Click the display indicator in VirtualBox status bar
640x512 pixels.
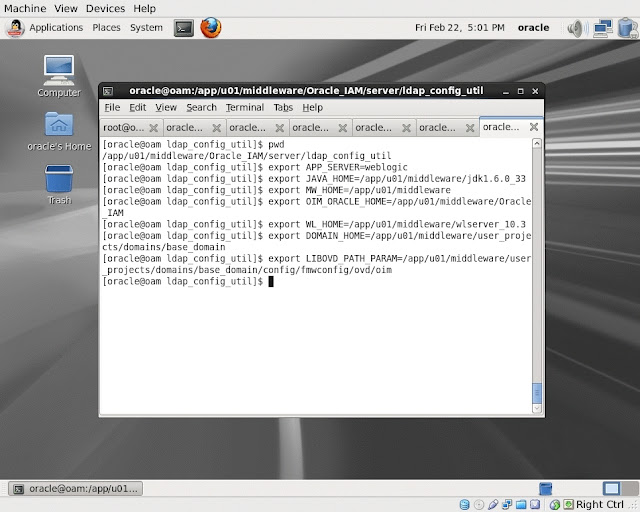(535, 505)
